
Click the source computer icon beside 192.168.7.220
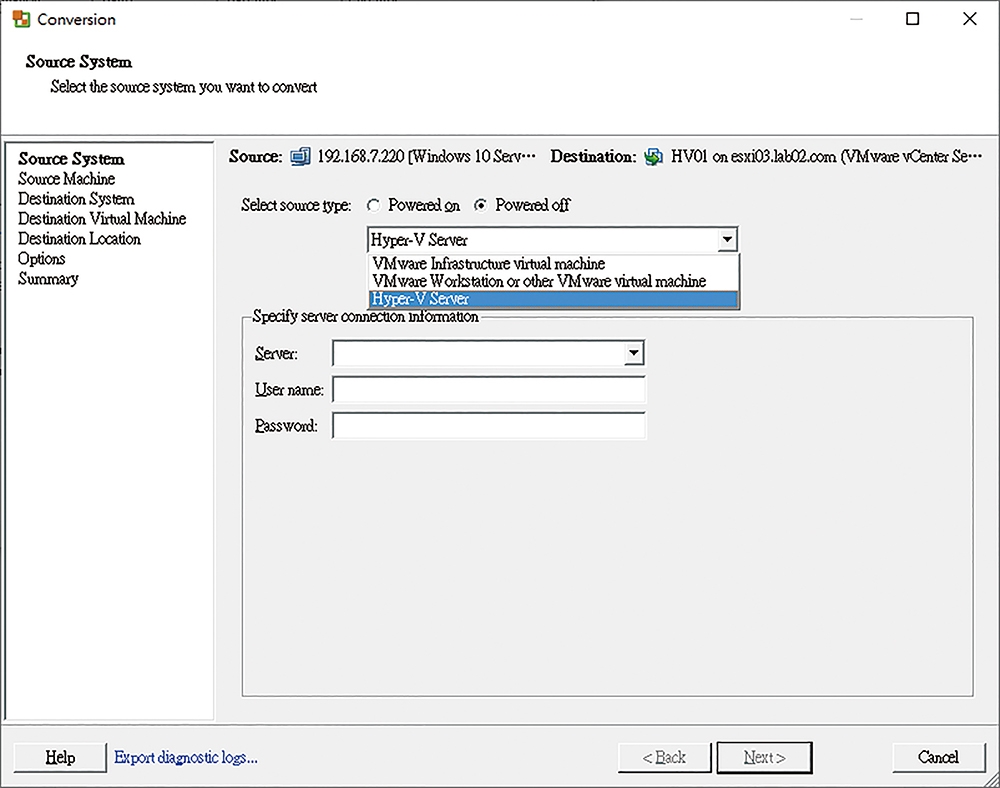pos(300,156)
